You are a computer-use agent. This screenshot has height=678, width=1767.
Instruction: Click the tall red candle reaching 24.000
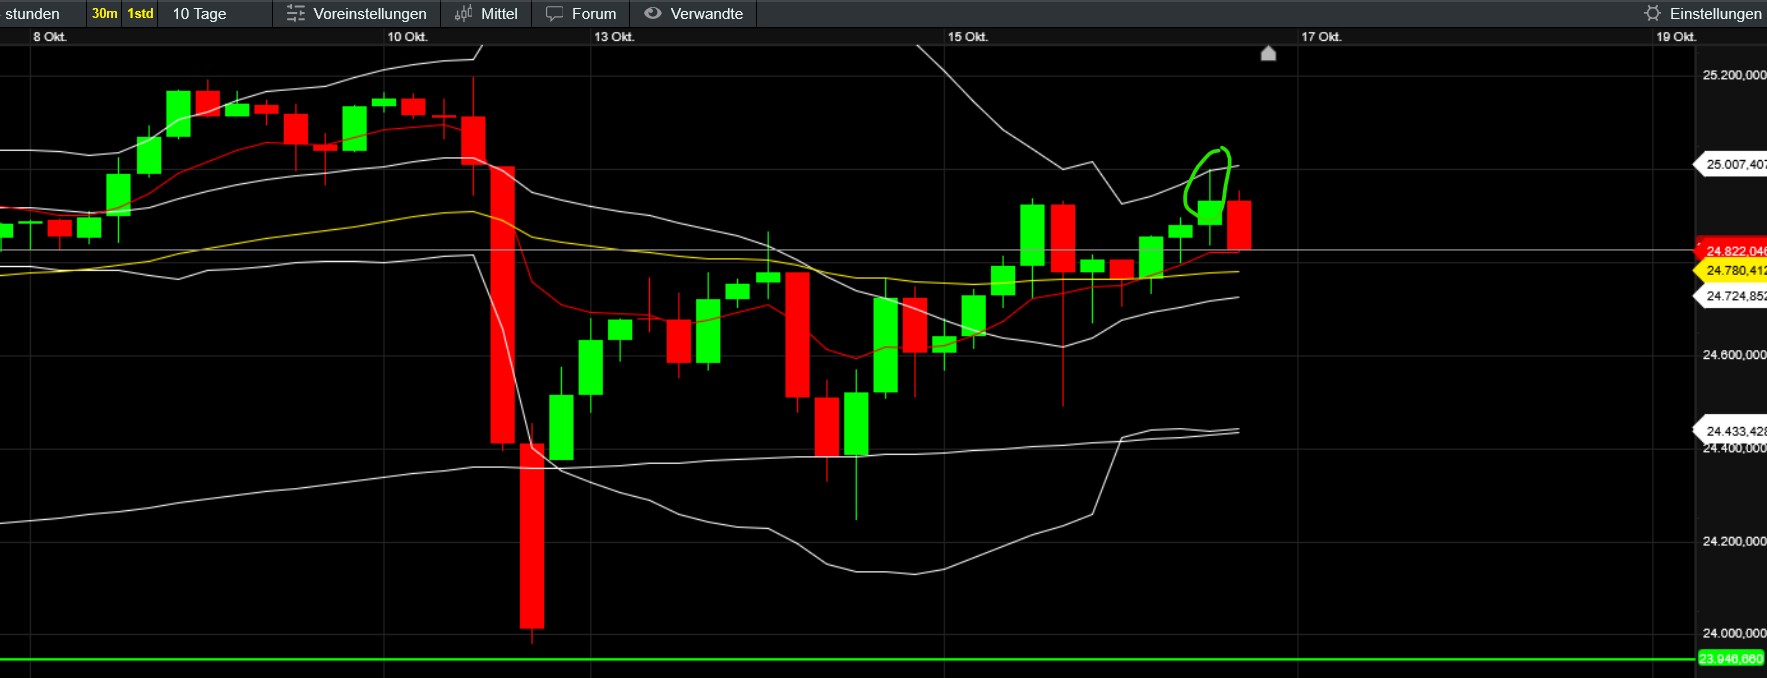[x=532, y=536]
